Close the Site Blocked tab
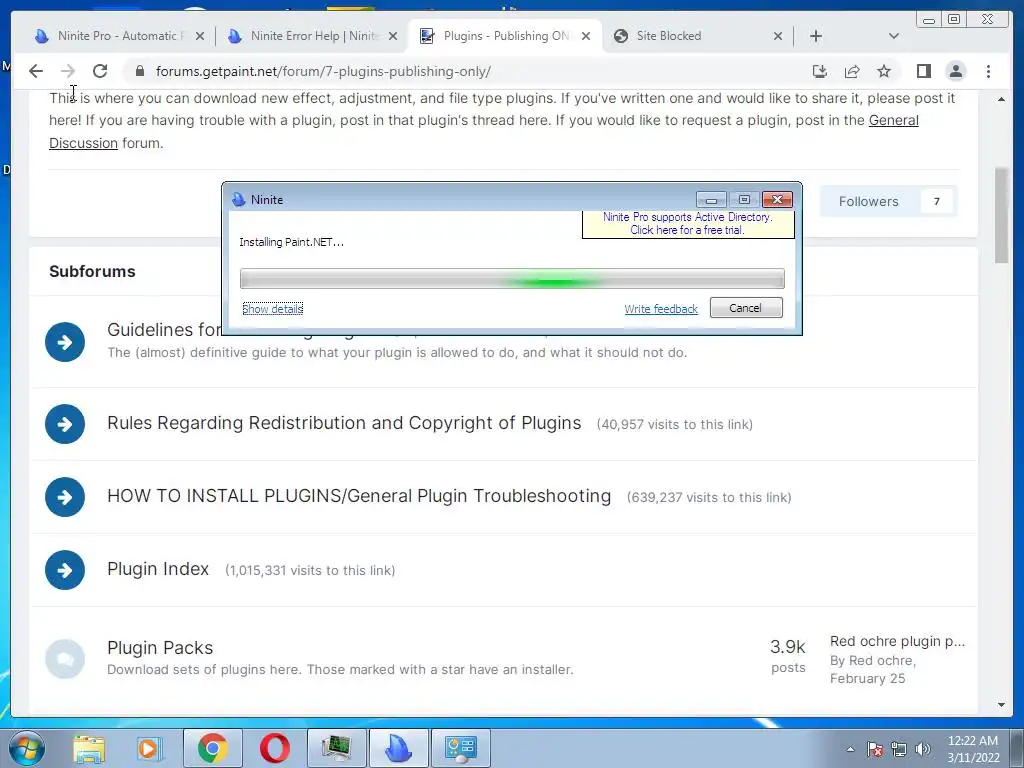The height and width of the screenshot is (768, 1024). pos(778,36)
